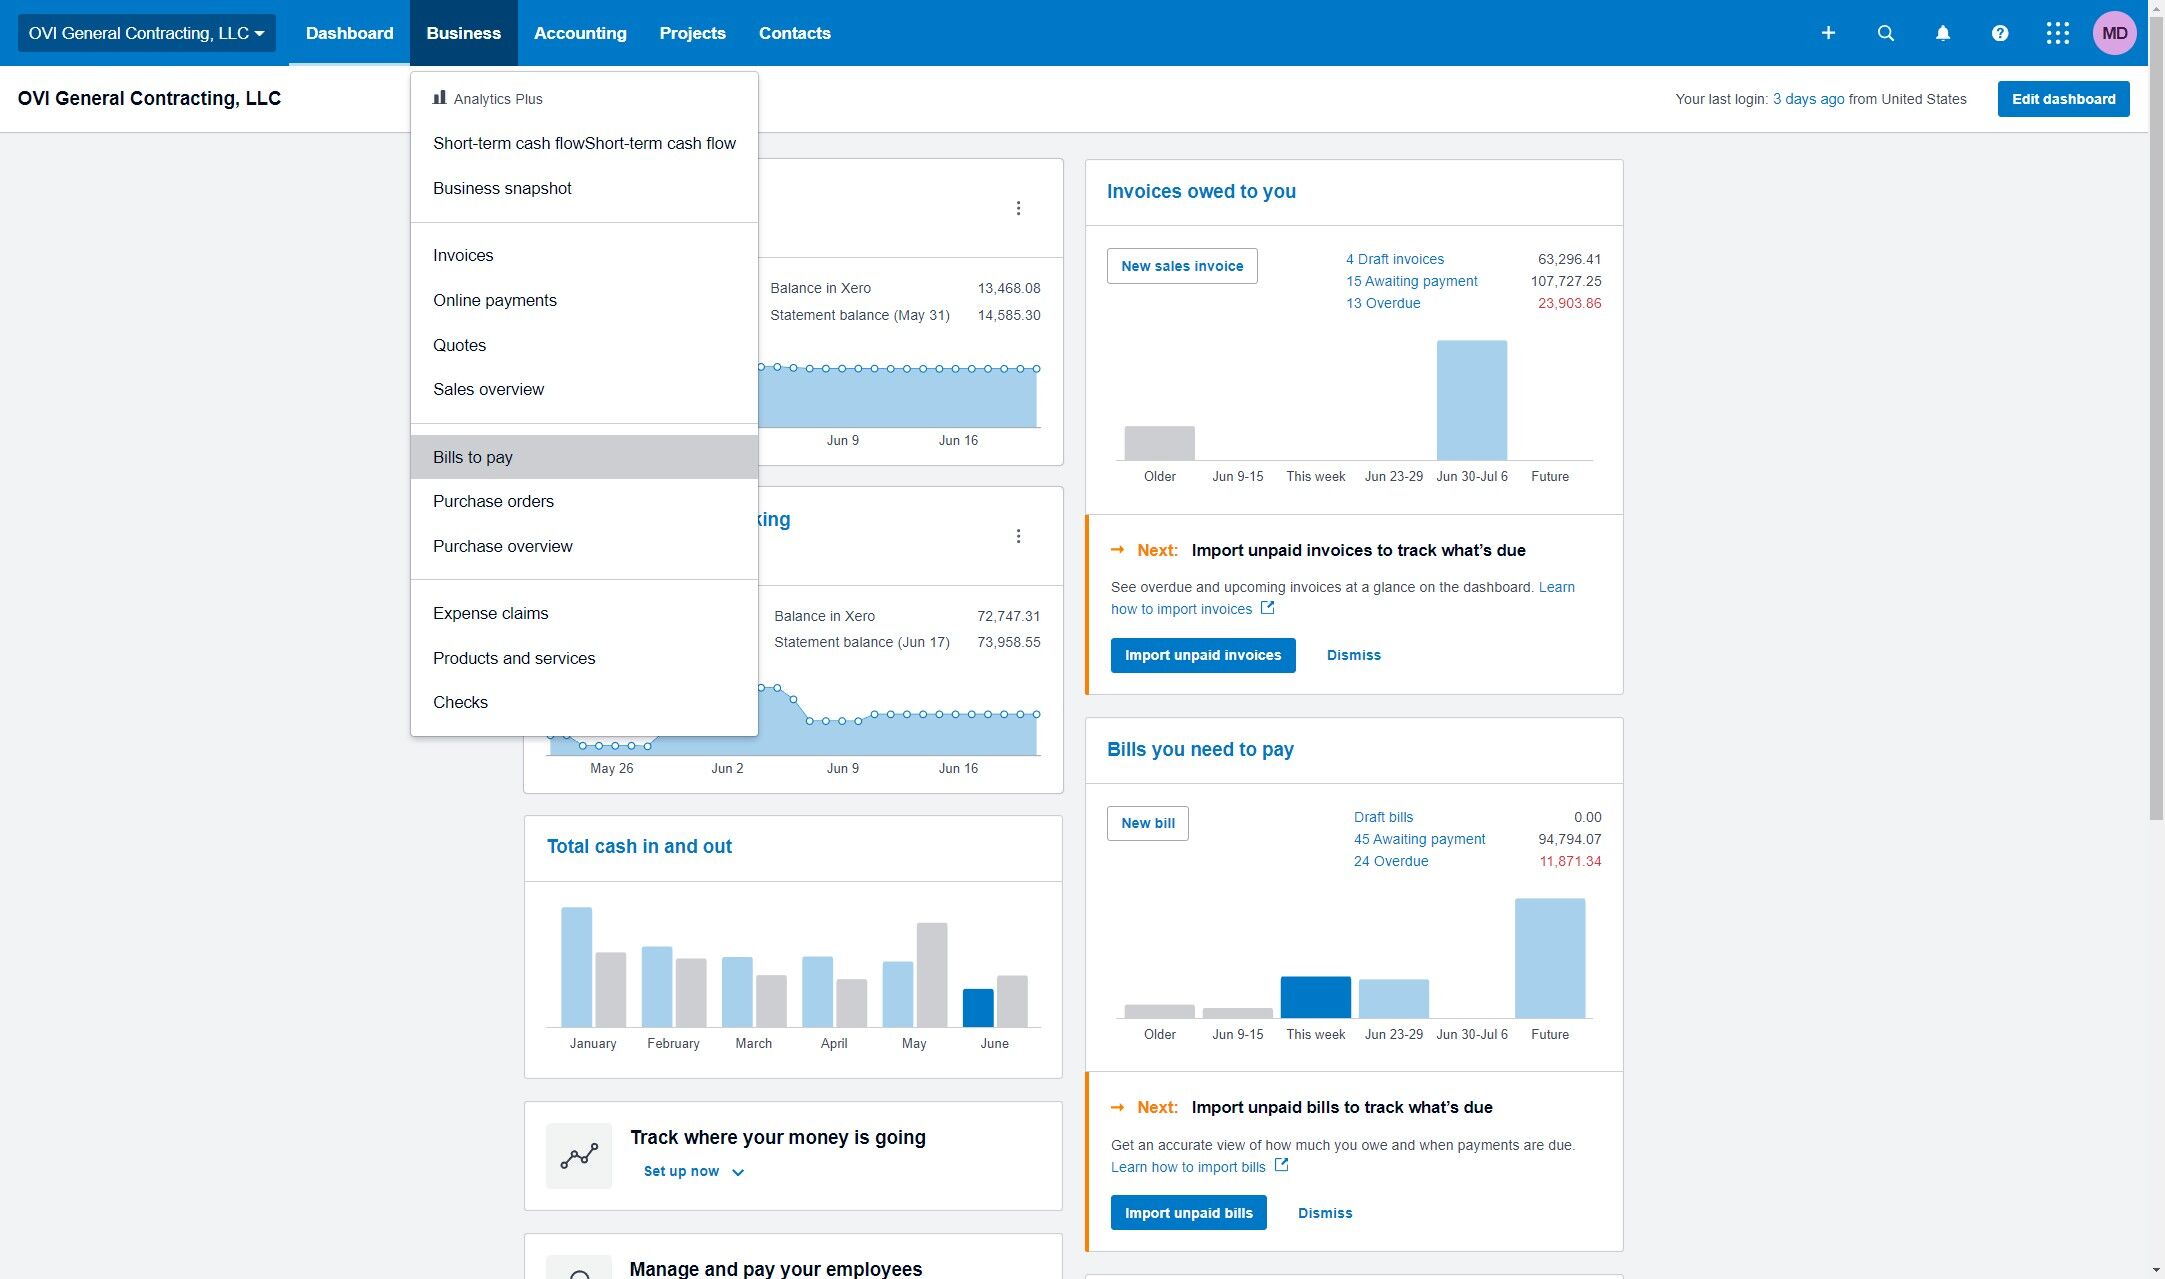Open the apps grid icon
Image resolution: width=2165 pixels, height=1279 pixels.
pos(2057,33)
